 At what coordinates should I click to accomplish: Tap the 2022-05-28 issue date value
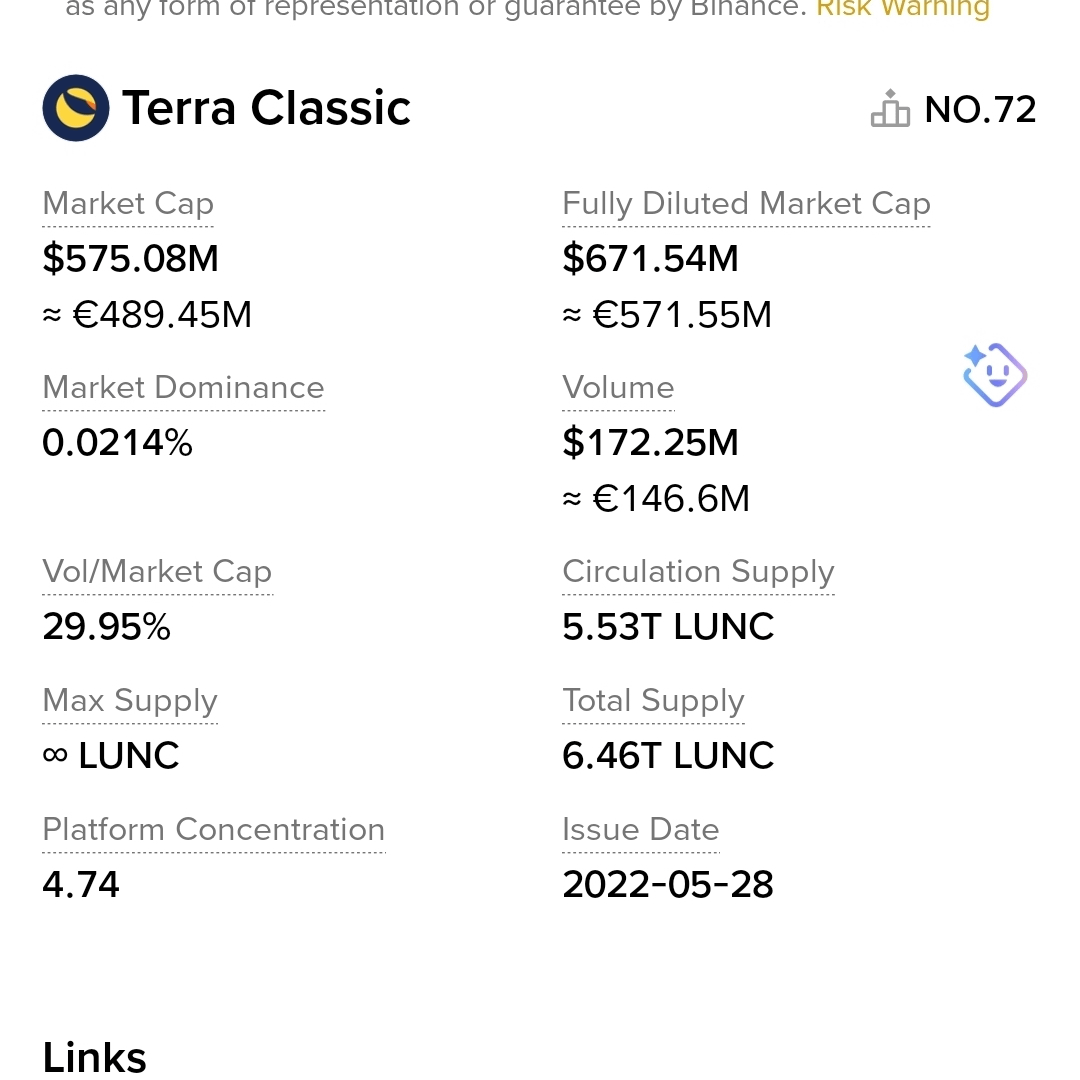(667, 884)
